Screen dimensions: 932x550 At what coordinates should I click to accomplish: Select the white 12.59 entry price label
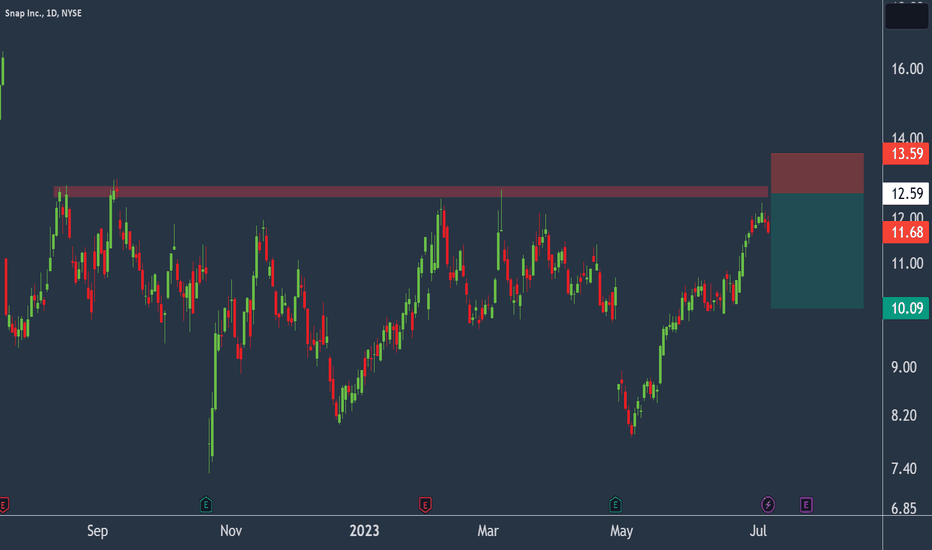pos(906,193)
